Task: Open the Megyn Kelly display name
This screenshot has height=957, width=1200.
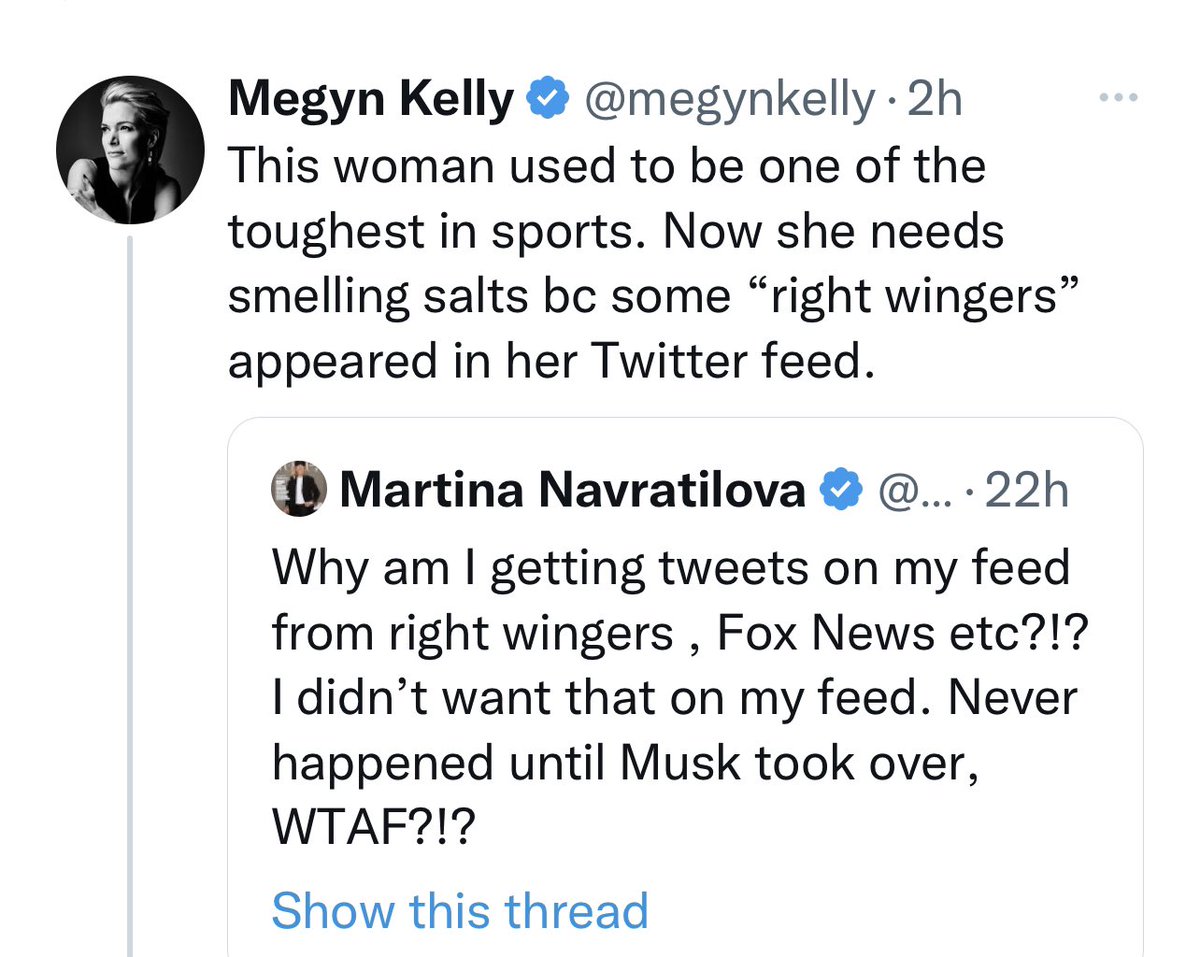Action: (x=371, y=100)
